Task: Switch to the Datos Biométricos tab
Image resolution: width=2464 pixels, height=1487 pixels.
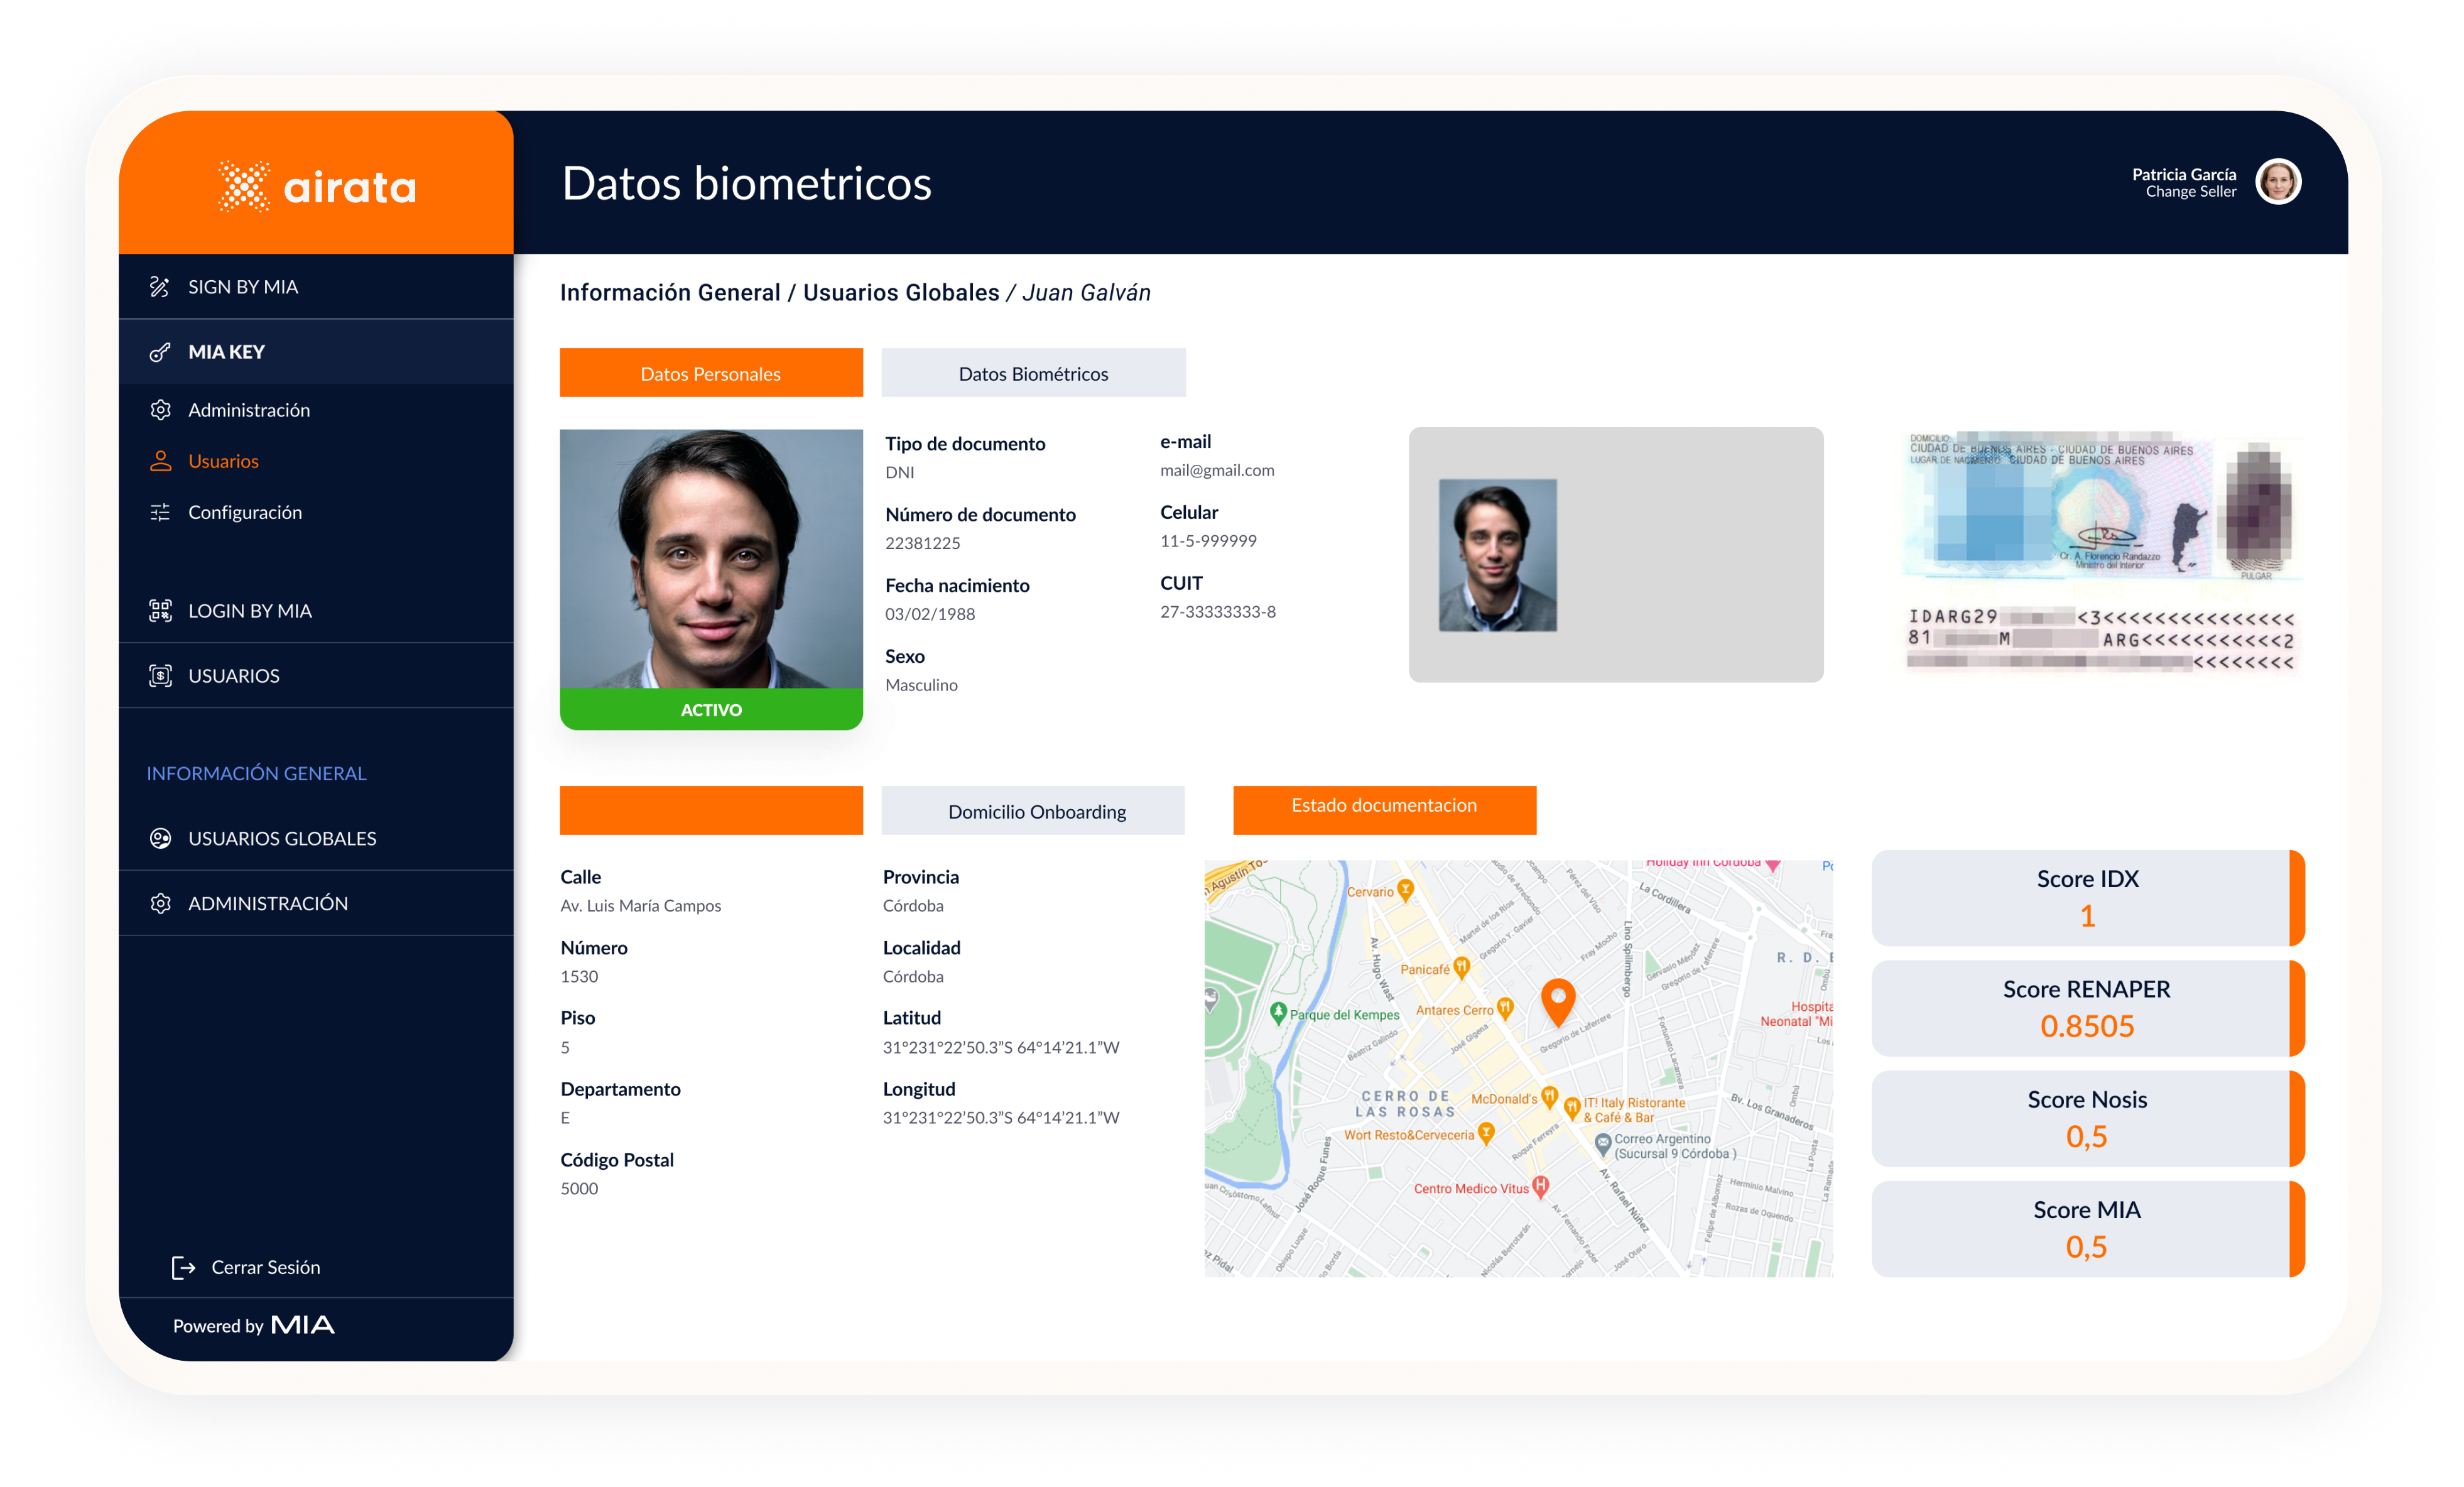Action: coord(1033,373)
